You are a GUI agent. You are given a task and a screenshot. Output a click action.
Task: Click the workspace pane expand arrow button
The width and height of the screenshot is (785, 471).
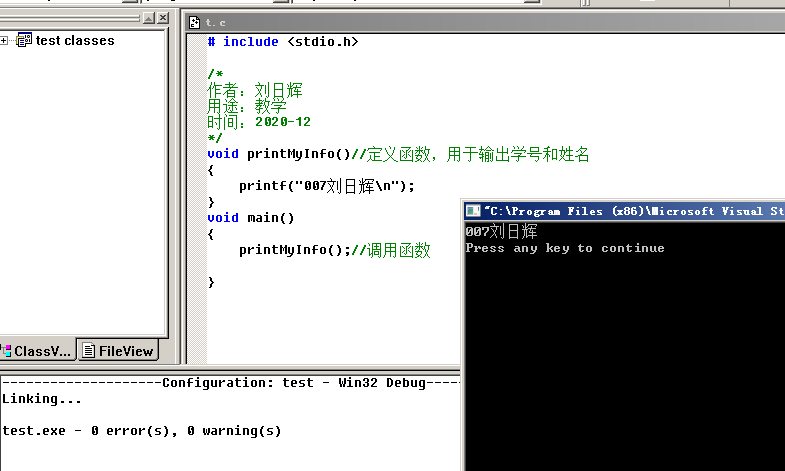(149, 18)
